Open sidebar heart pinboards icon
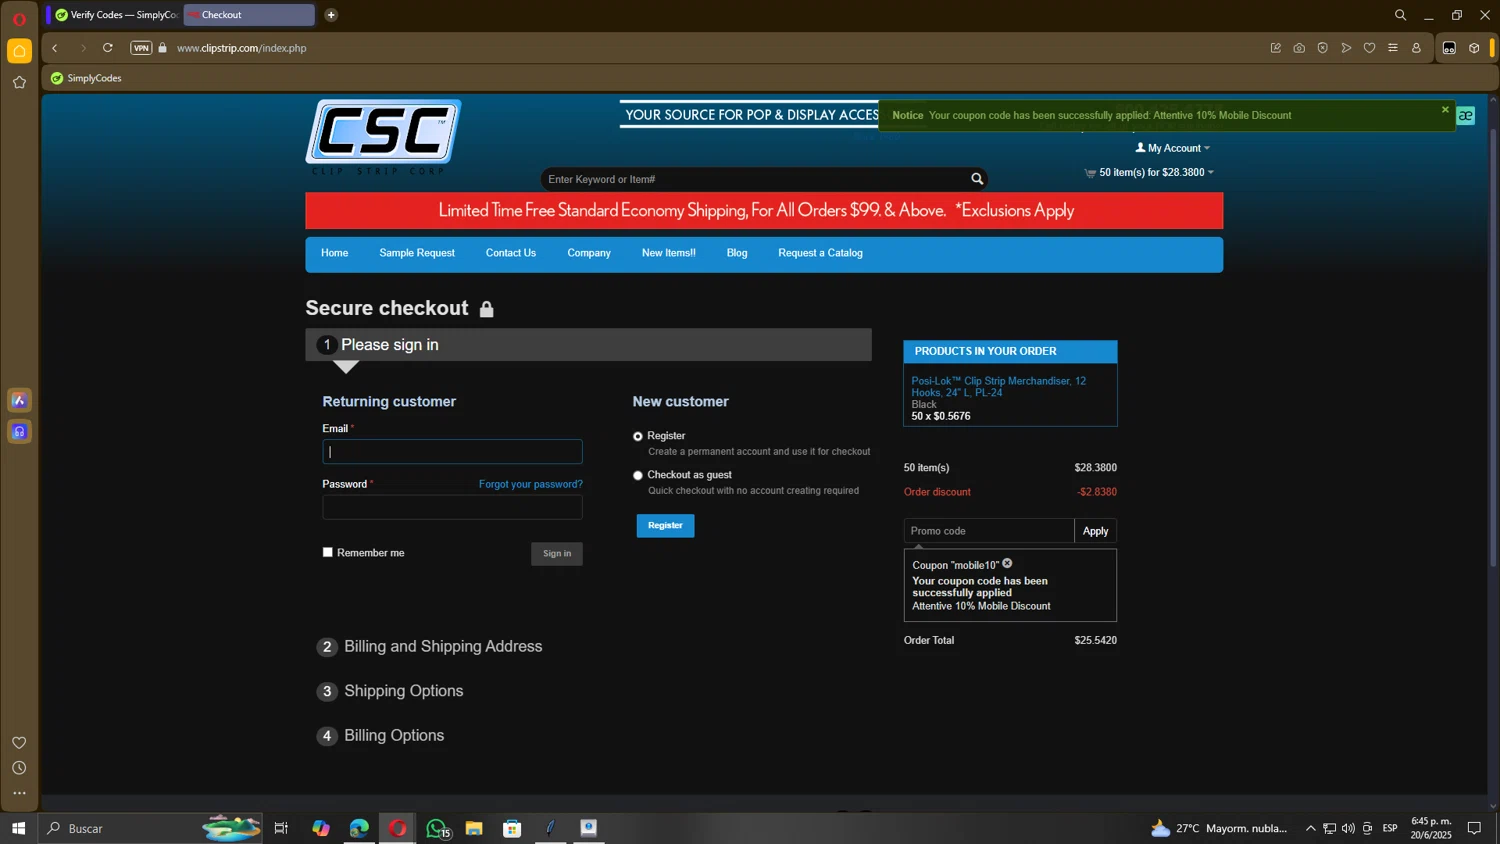The width and height of the screenshot is (1500, 844). (x=19, y=742)
